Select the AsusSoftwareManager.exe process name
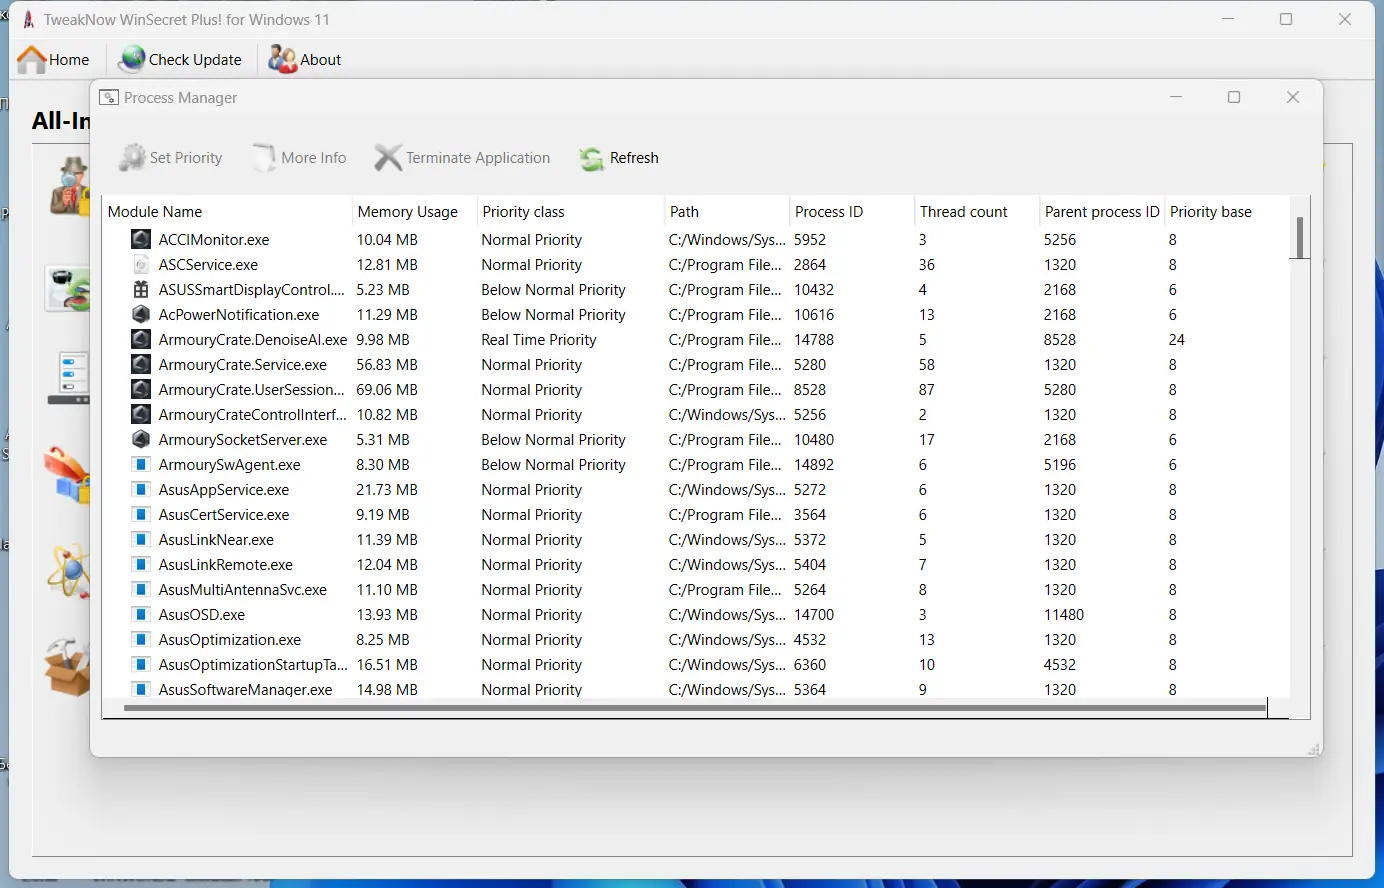Screen dimensions: 1384x888 pos(245,689)
